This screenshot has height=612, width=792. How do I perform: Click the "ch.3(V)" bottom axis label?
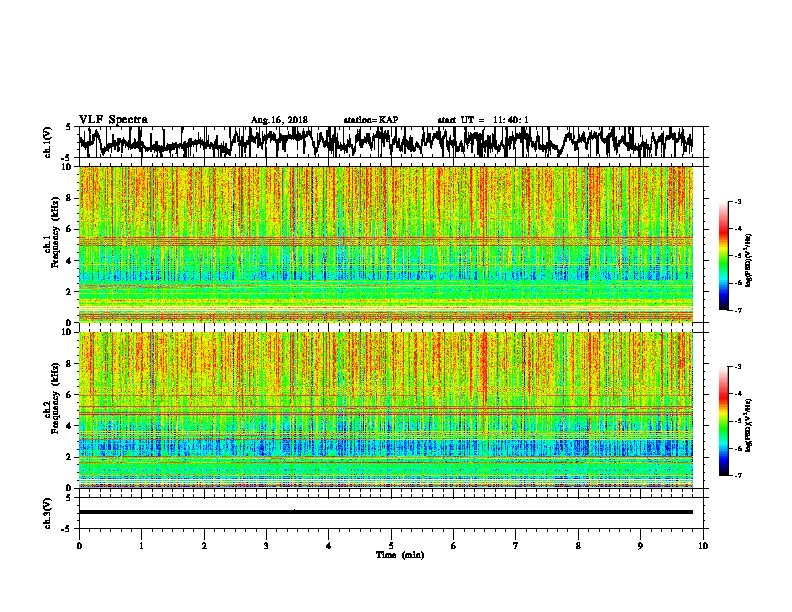(48, 513)
